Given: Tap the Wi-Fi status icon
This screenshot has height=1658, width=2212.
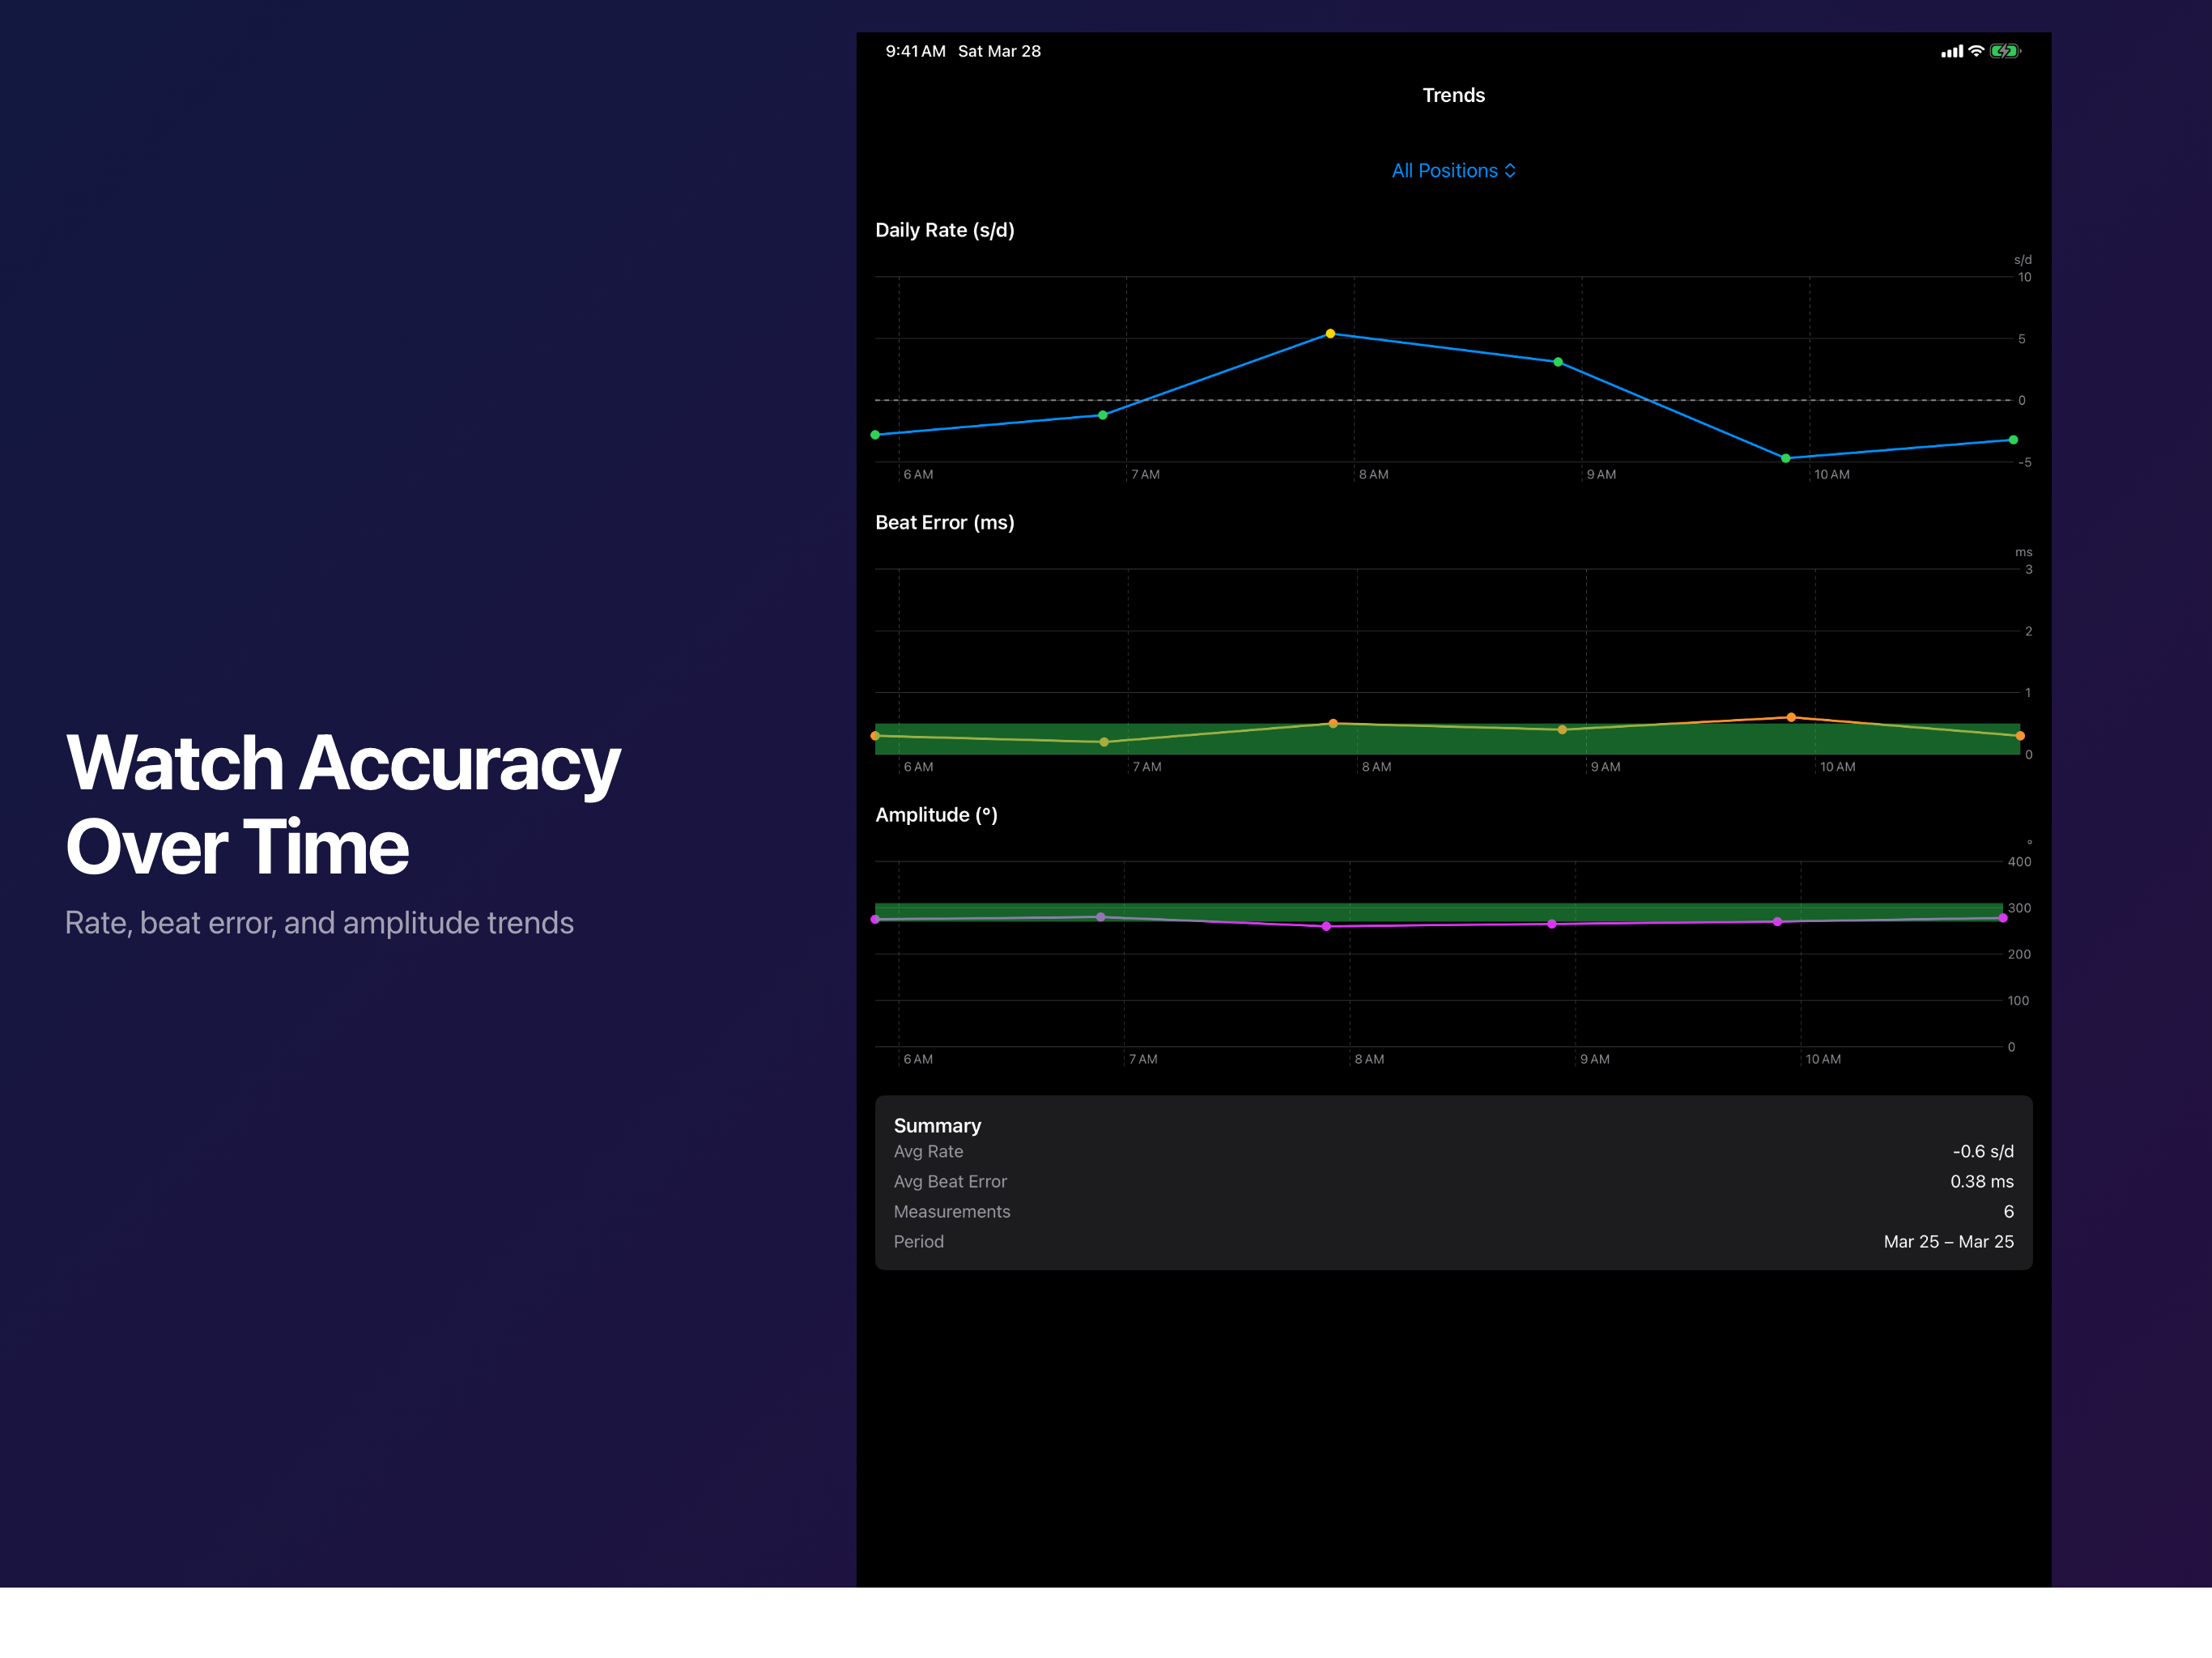Looking at the screenshot, I should pyautogui.click(x=1976, y=51).
